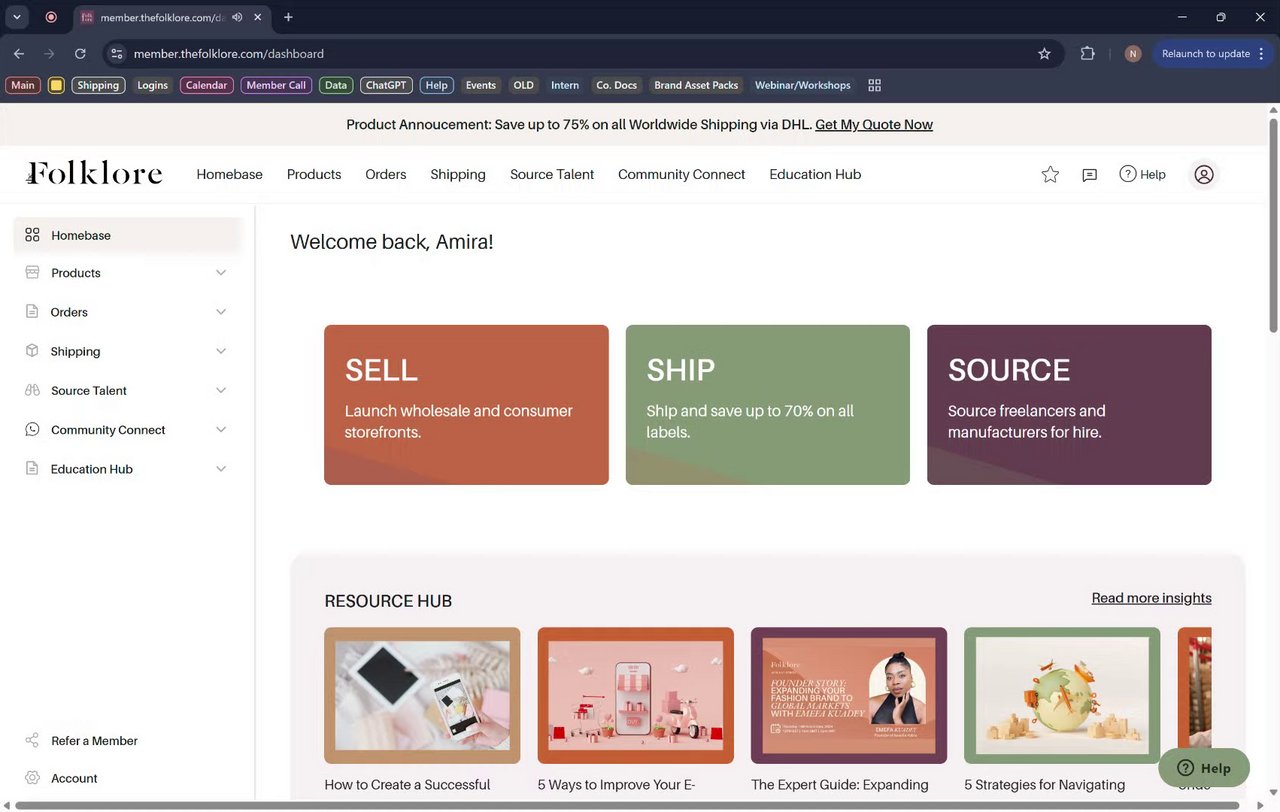Click the Refer a Member share icon
The height and width of the screenshot is (812, 1280).
pos(32,741)
